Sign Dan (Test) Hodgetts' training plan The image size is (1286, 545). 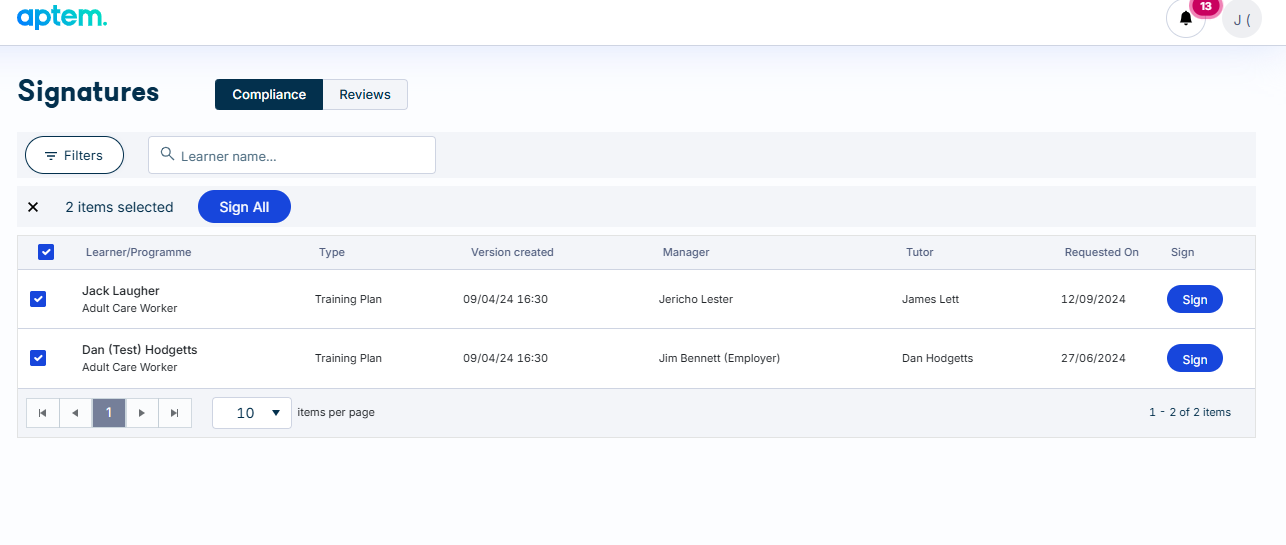[x=1195, y=359]
